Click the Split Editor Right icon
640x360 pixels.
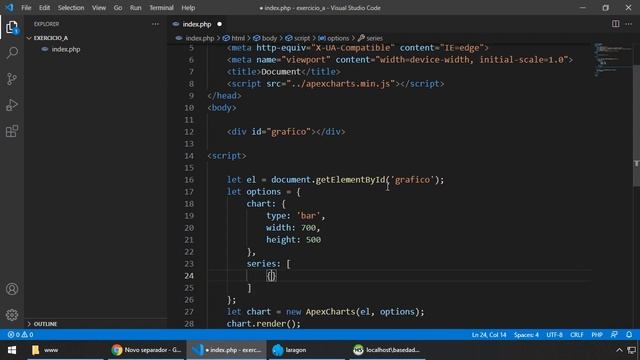click(616, 24)
